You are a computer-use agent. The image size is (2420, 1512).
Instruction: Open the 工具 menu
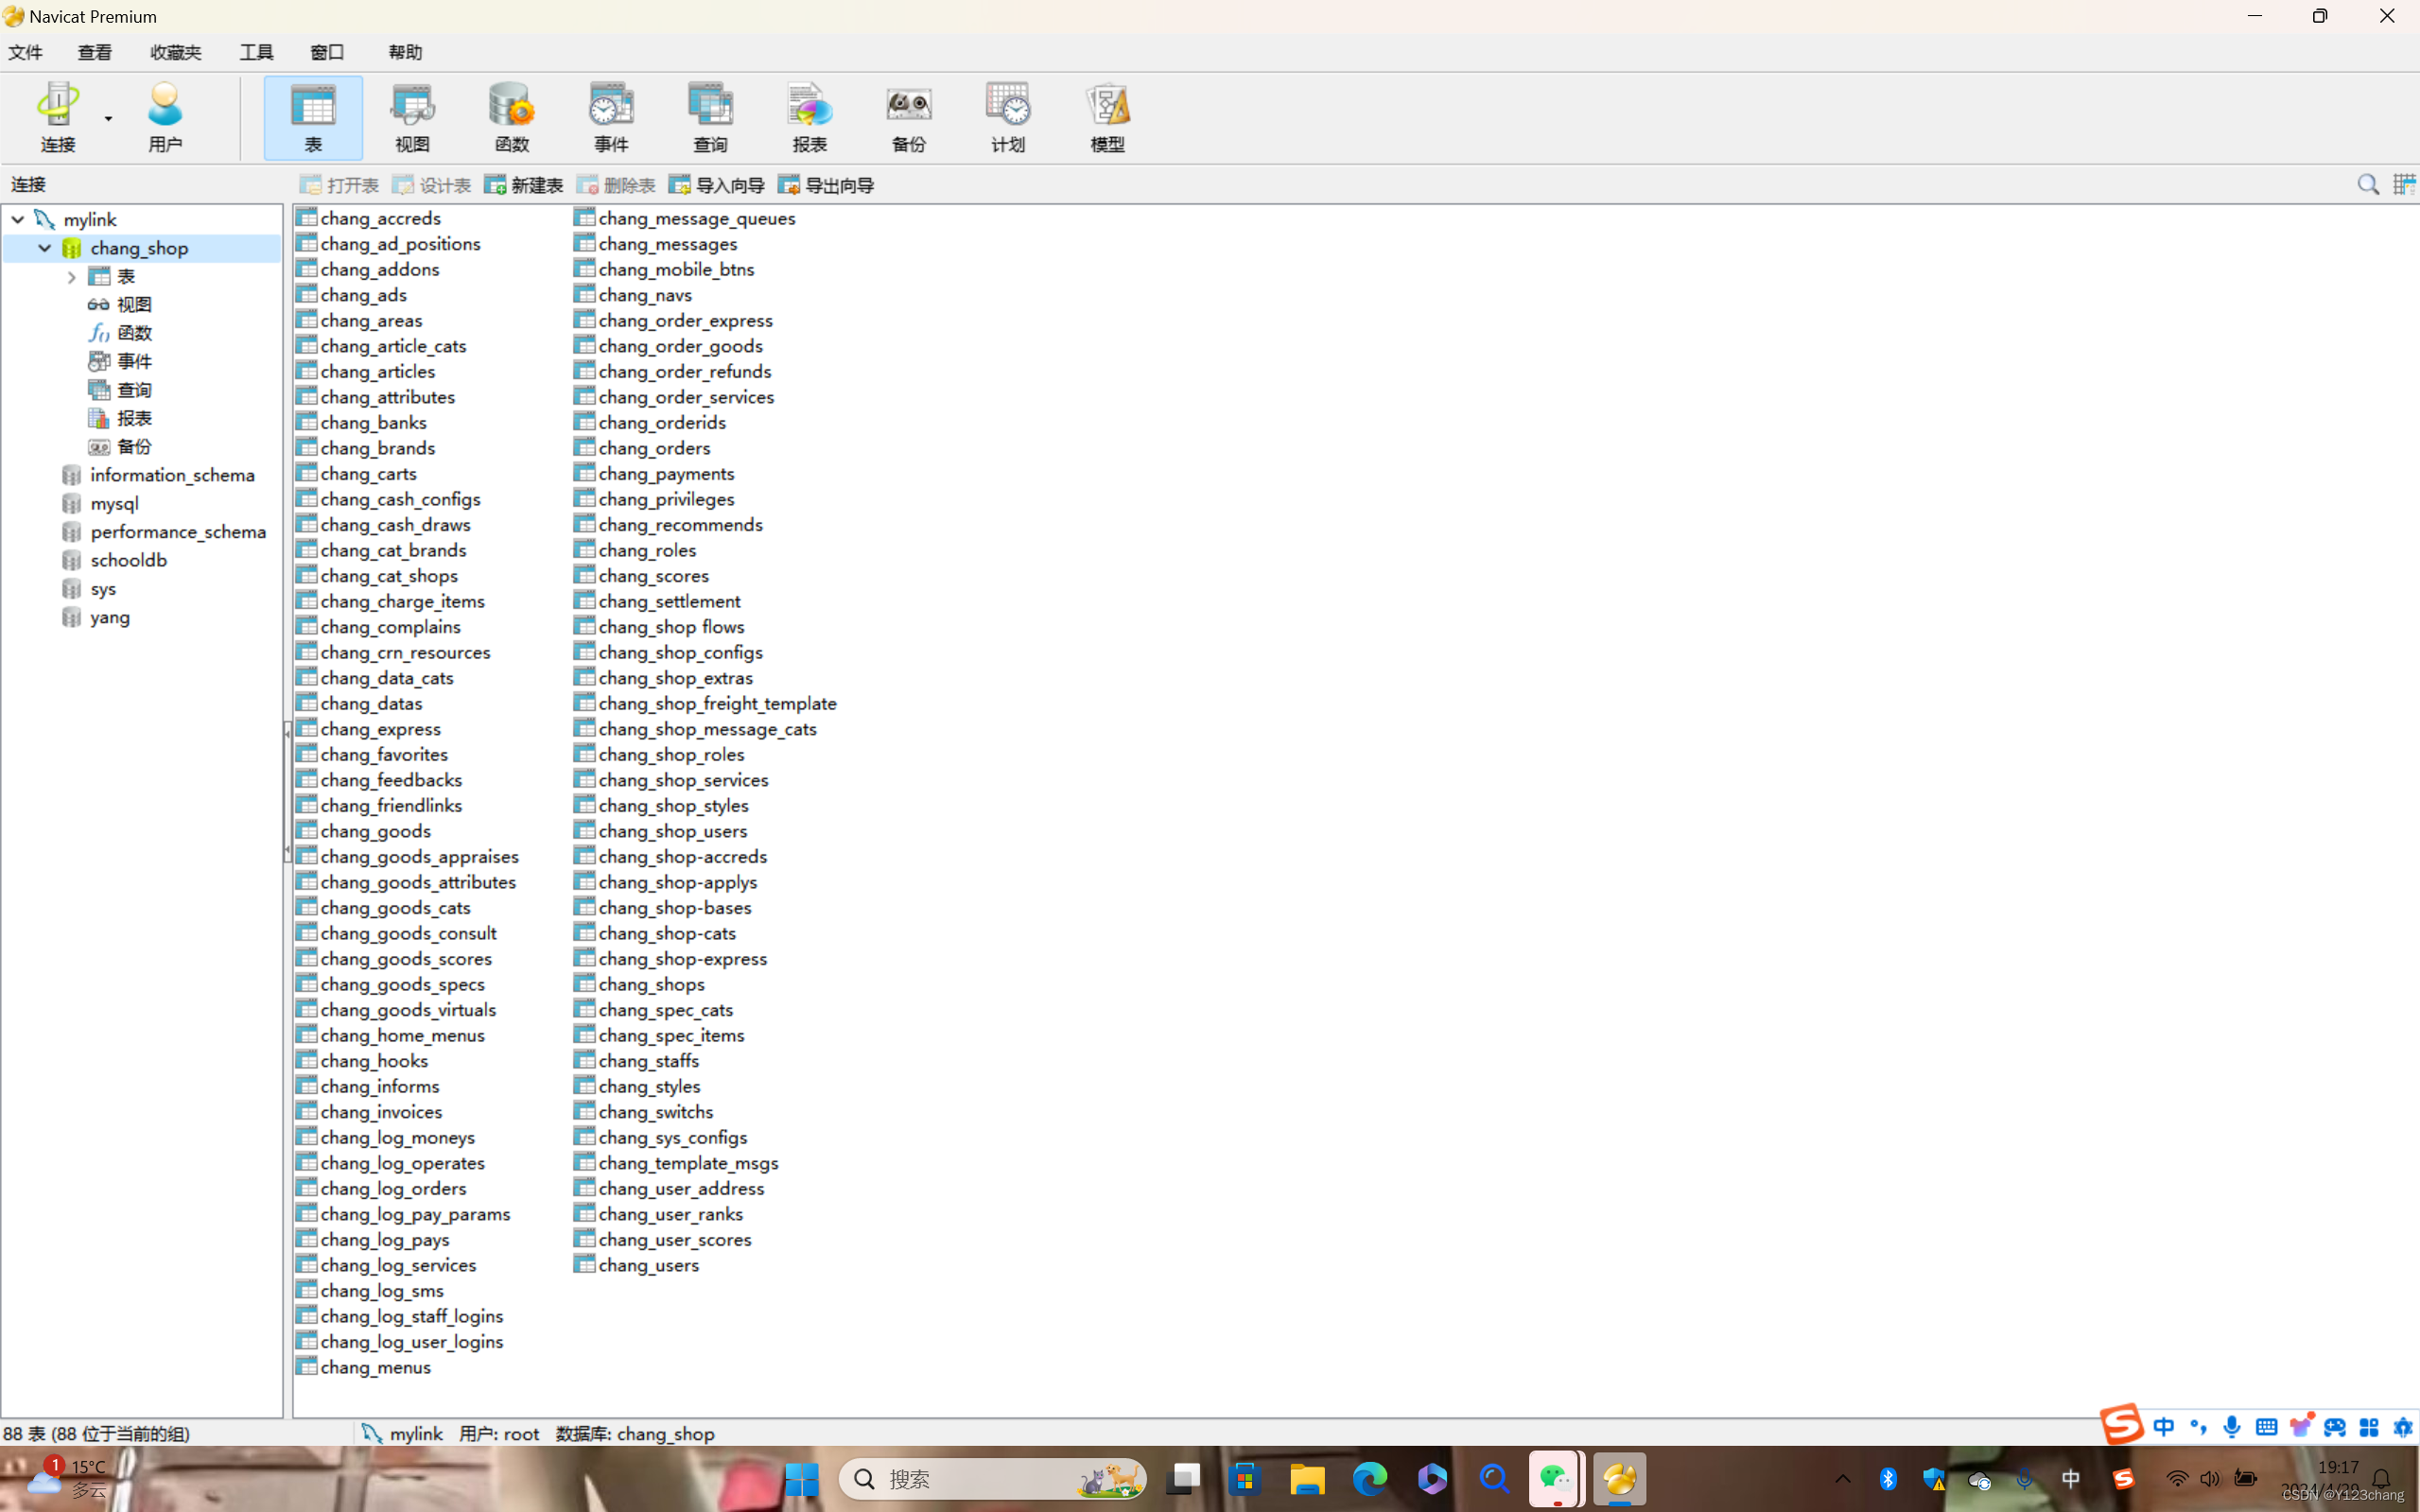point(256,52)
